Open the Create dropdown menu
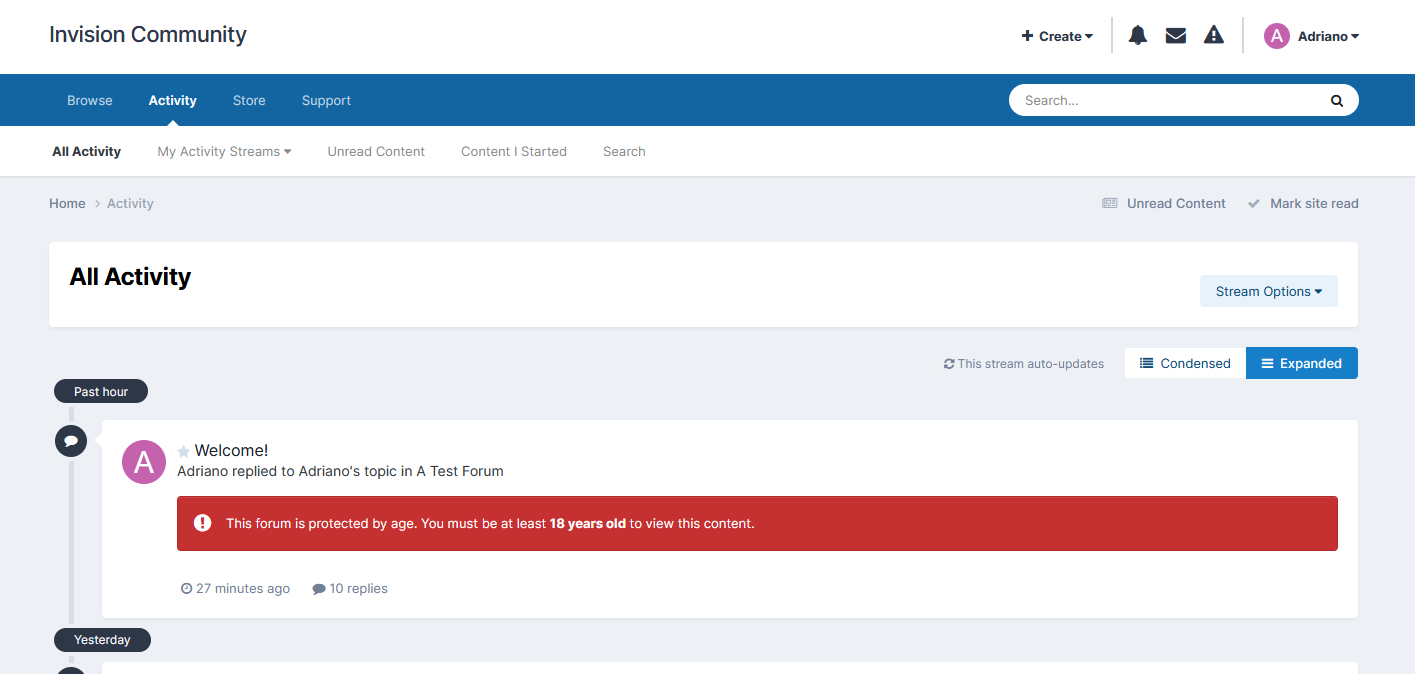1415x674 pixels. [1057, 36]
